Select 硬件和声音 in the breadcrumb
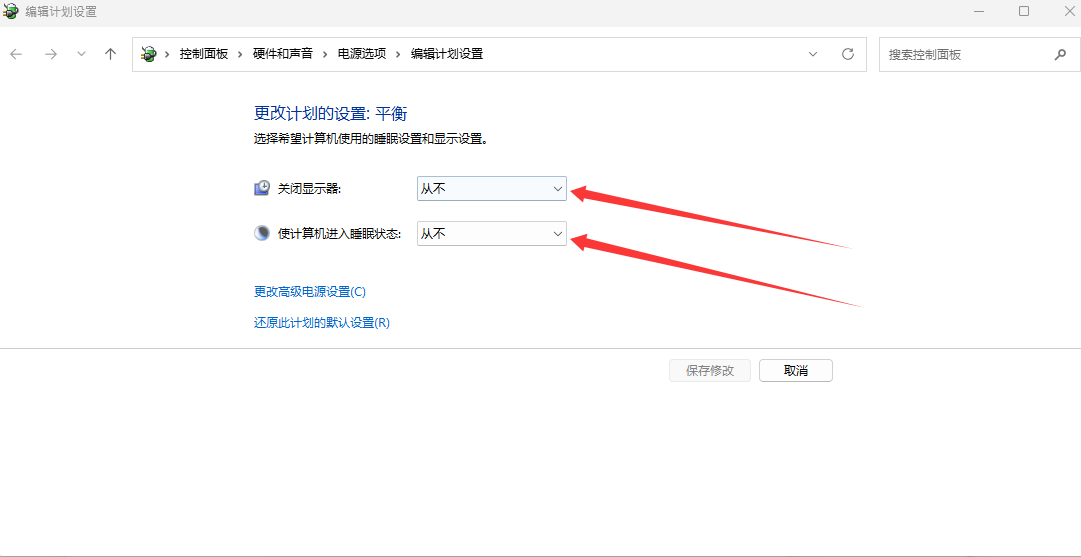 [x=283, y=54]
